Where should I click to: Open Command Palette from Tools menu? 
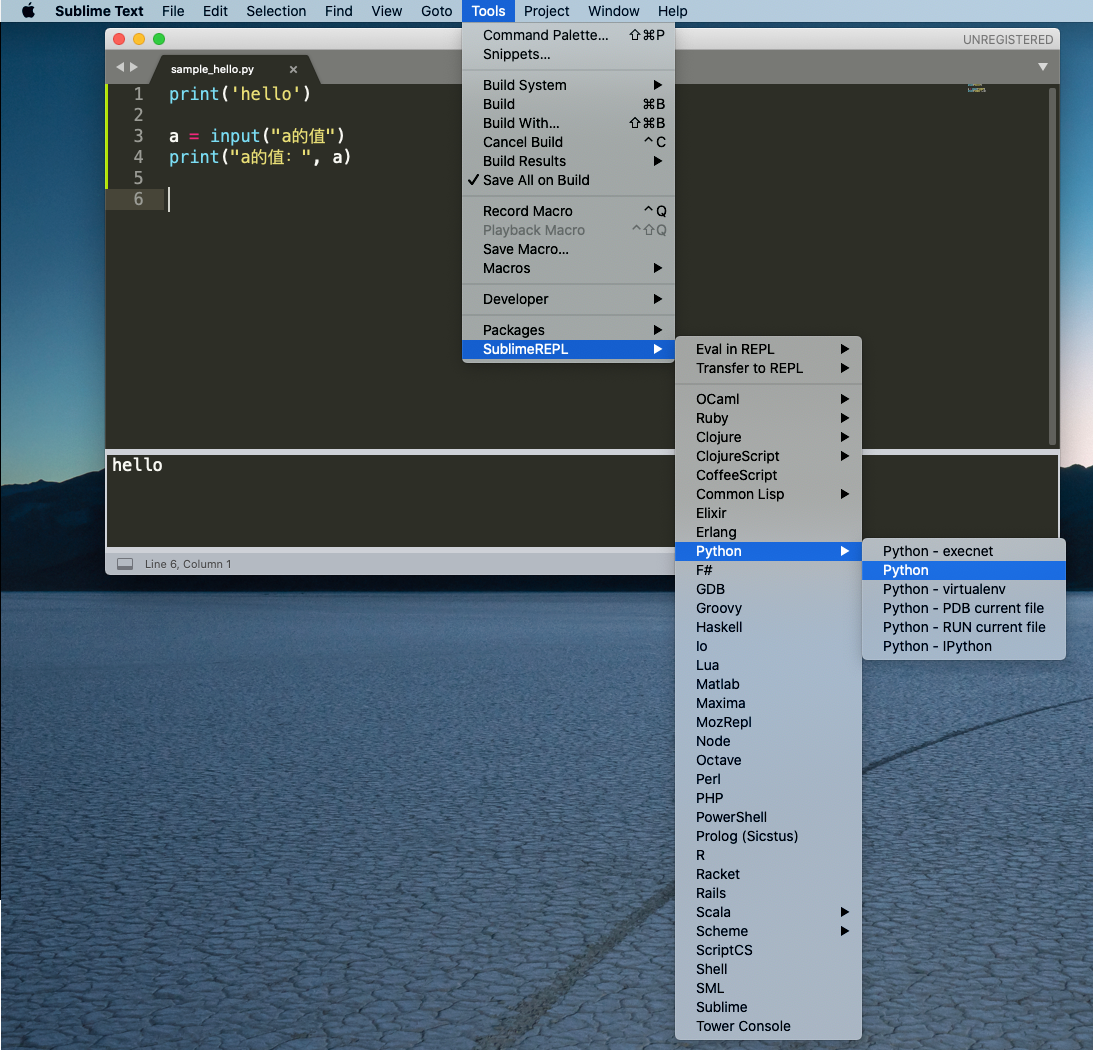click(x=568, y=35)
